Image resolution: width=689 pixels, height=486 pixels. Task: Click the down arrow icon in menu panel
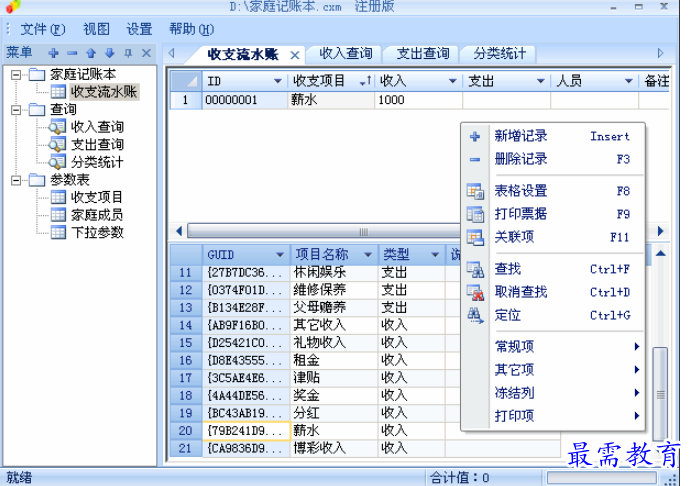(110, 53)
